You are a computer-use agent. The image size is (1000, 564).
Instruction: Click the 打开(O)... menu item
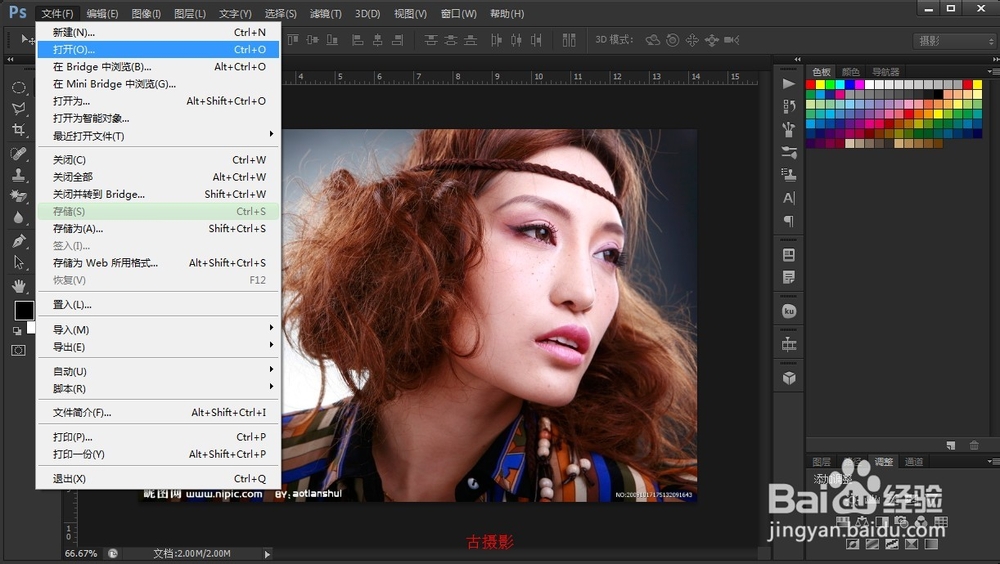(x=74, y=49)
